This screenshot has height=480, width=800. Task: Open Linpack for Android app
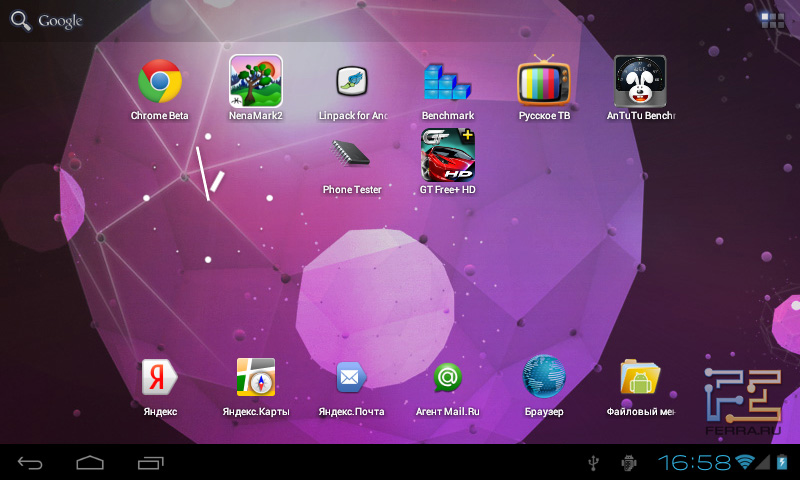point(352,82)
